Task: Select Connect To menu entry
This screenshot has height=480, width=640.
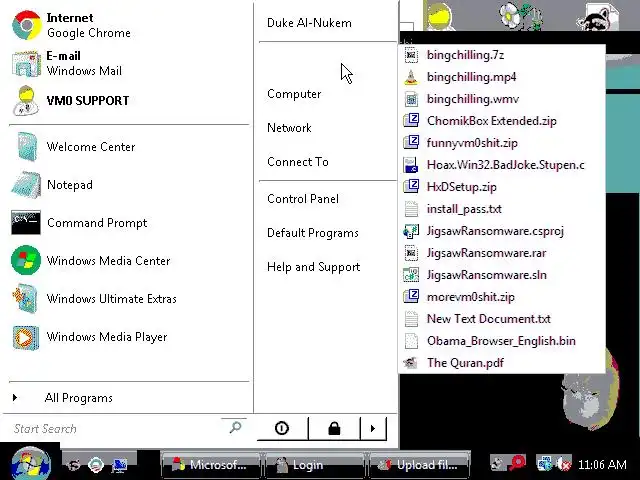Action: [x=298, y=162]
